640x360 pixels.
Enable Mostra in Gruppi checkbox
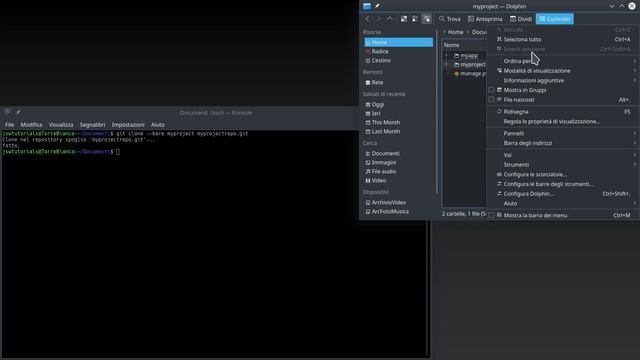491,90
